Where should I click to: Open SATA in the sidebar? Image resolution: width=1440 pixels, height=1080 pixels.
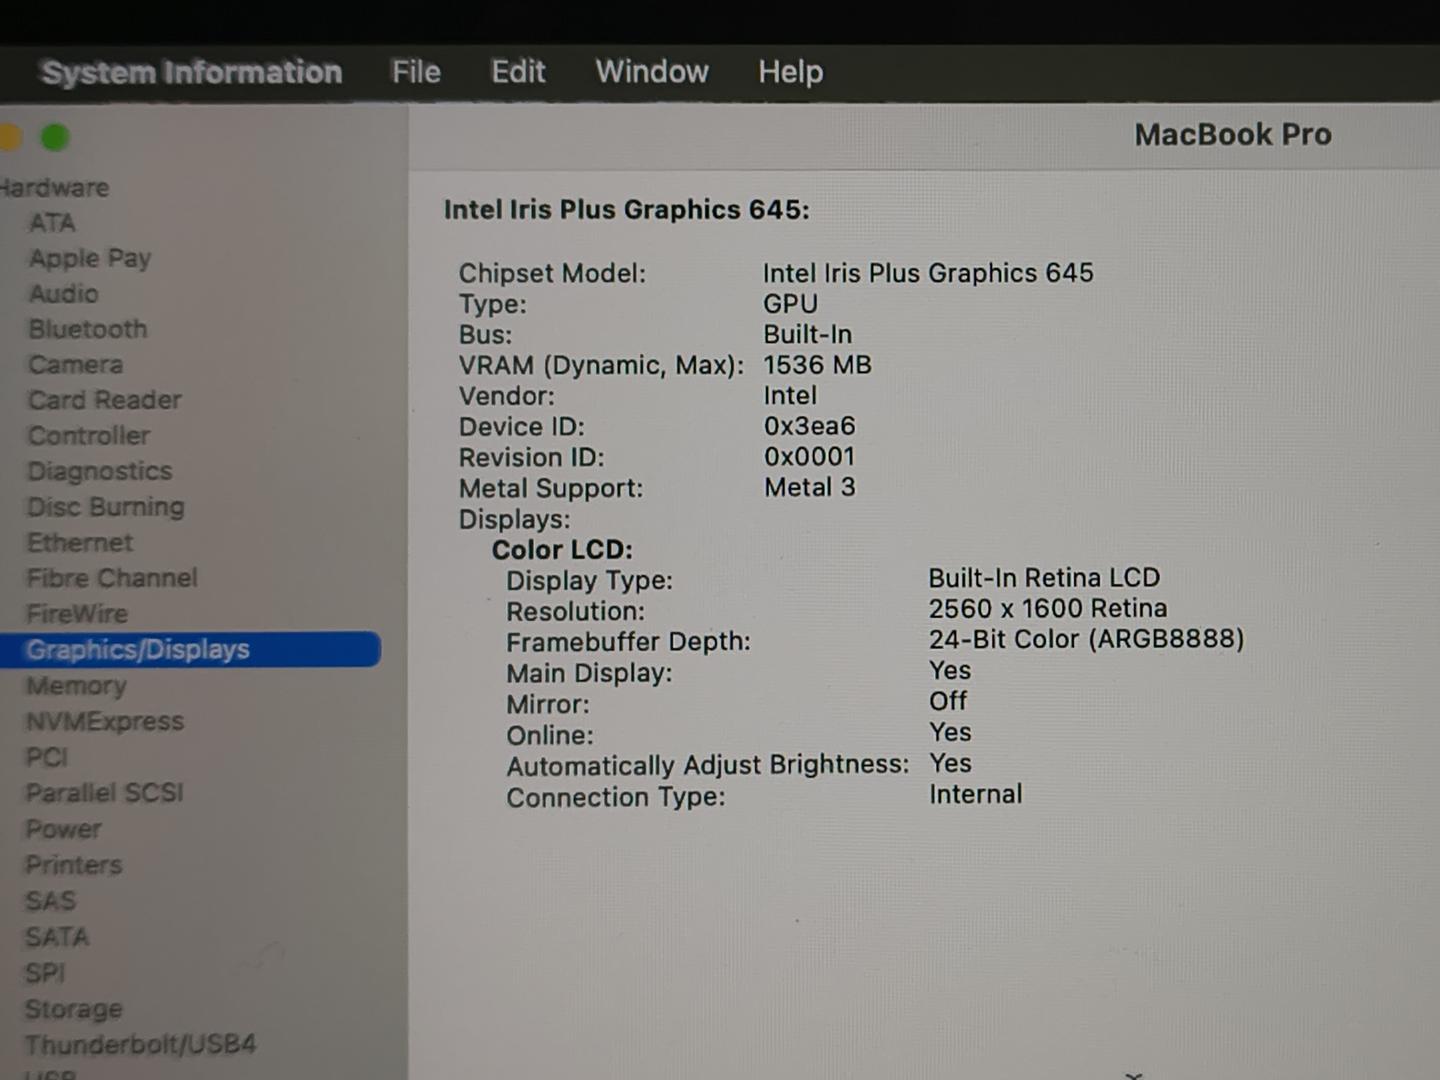tap(57, 937)
